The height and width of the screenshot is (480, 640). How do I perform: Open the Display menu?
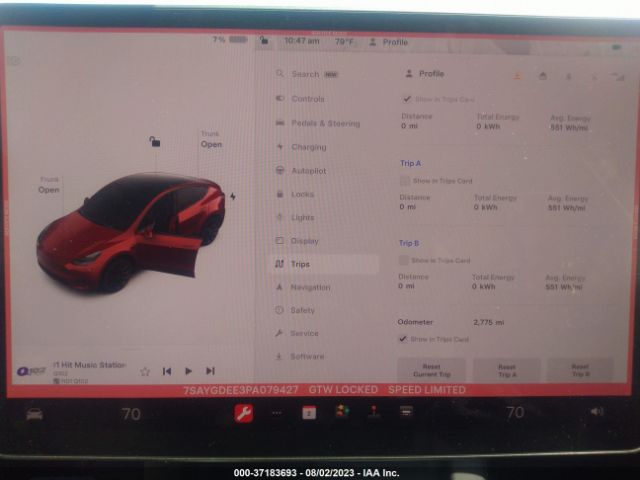297,241
